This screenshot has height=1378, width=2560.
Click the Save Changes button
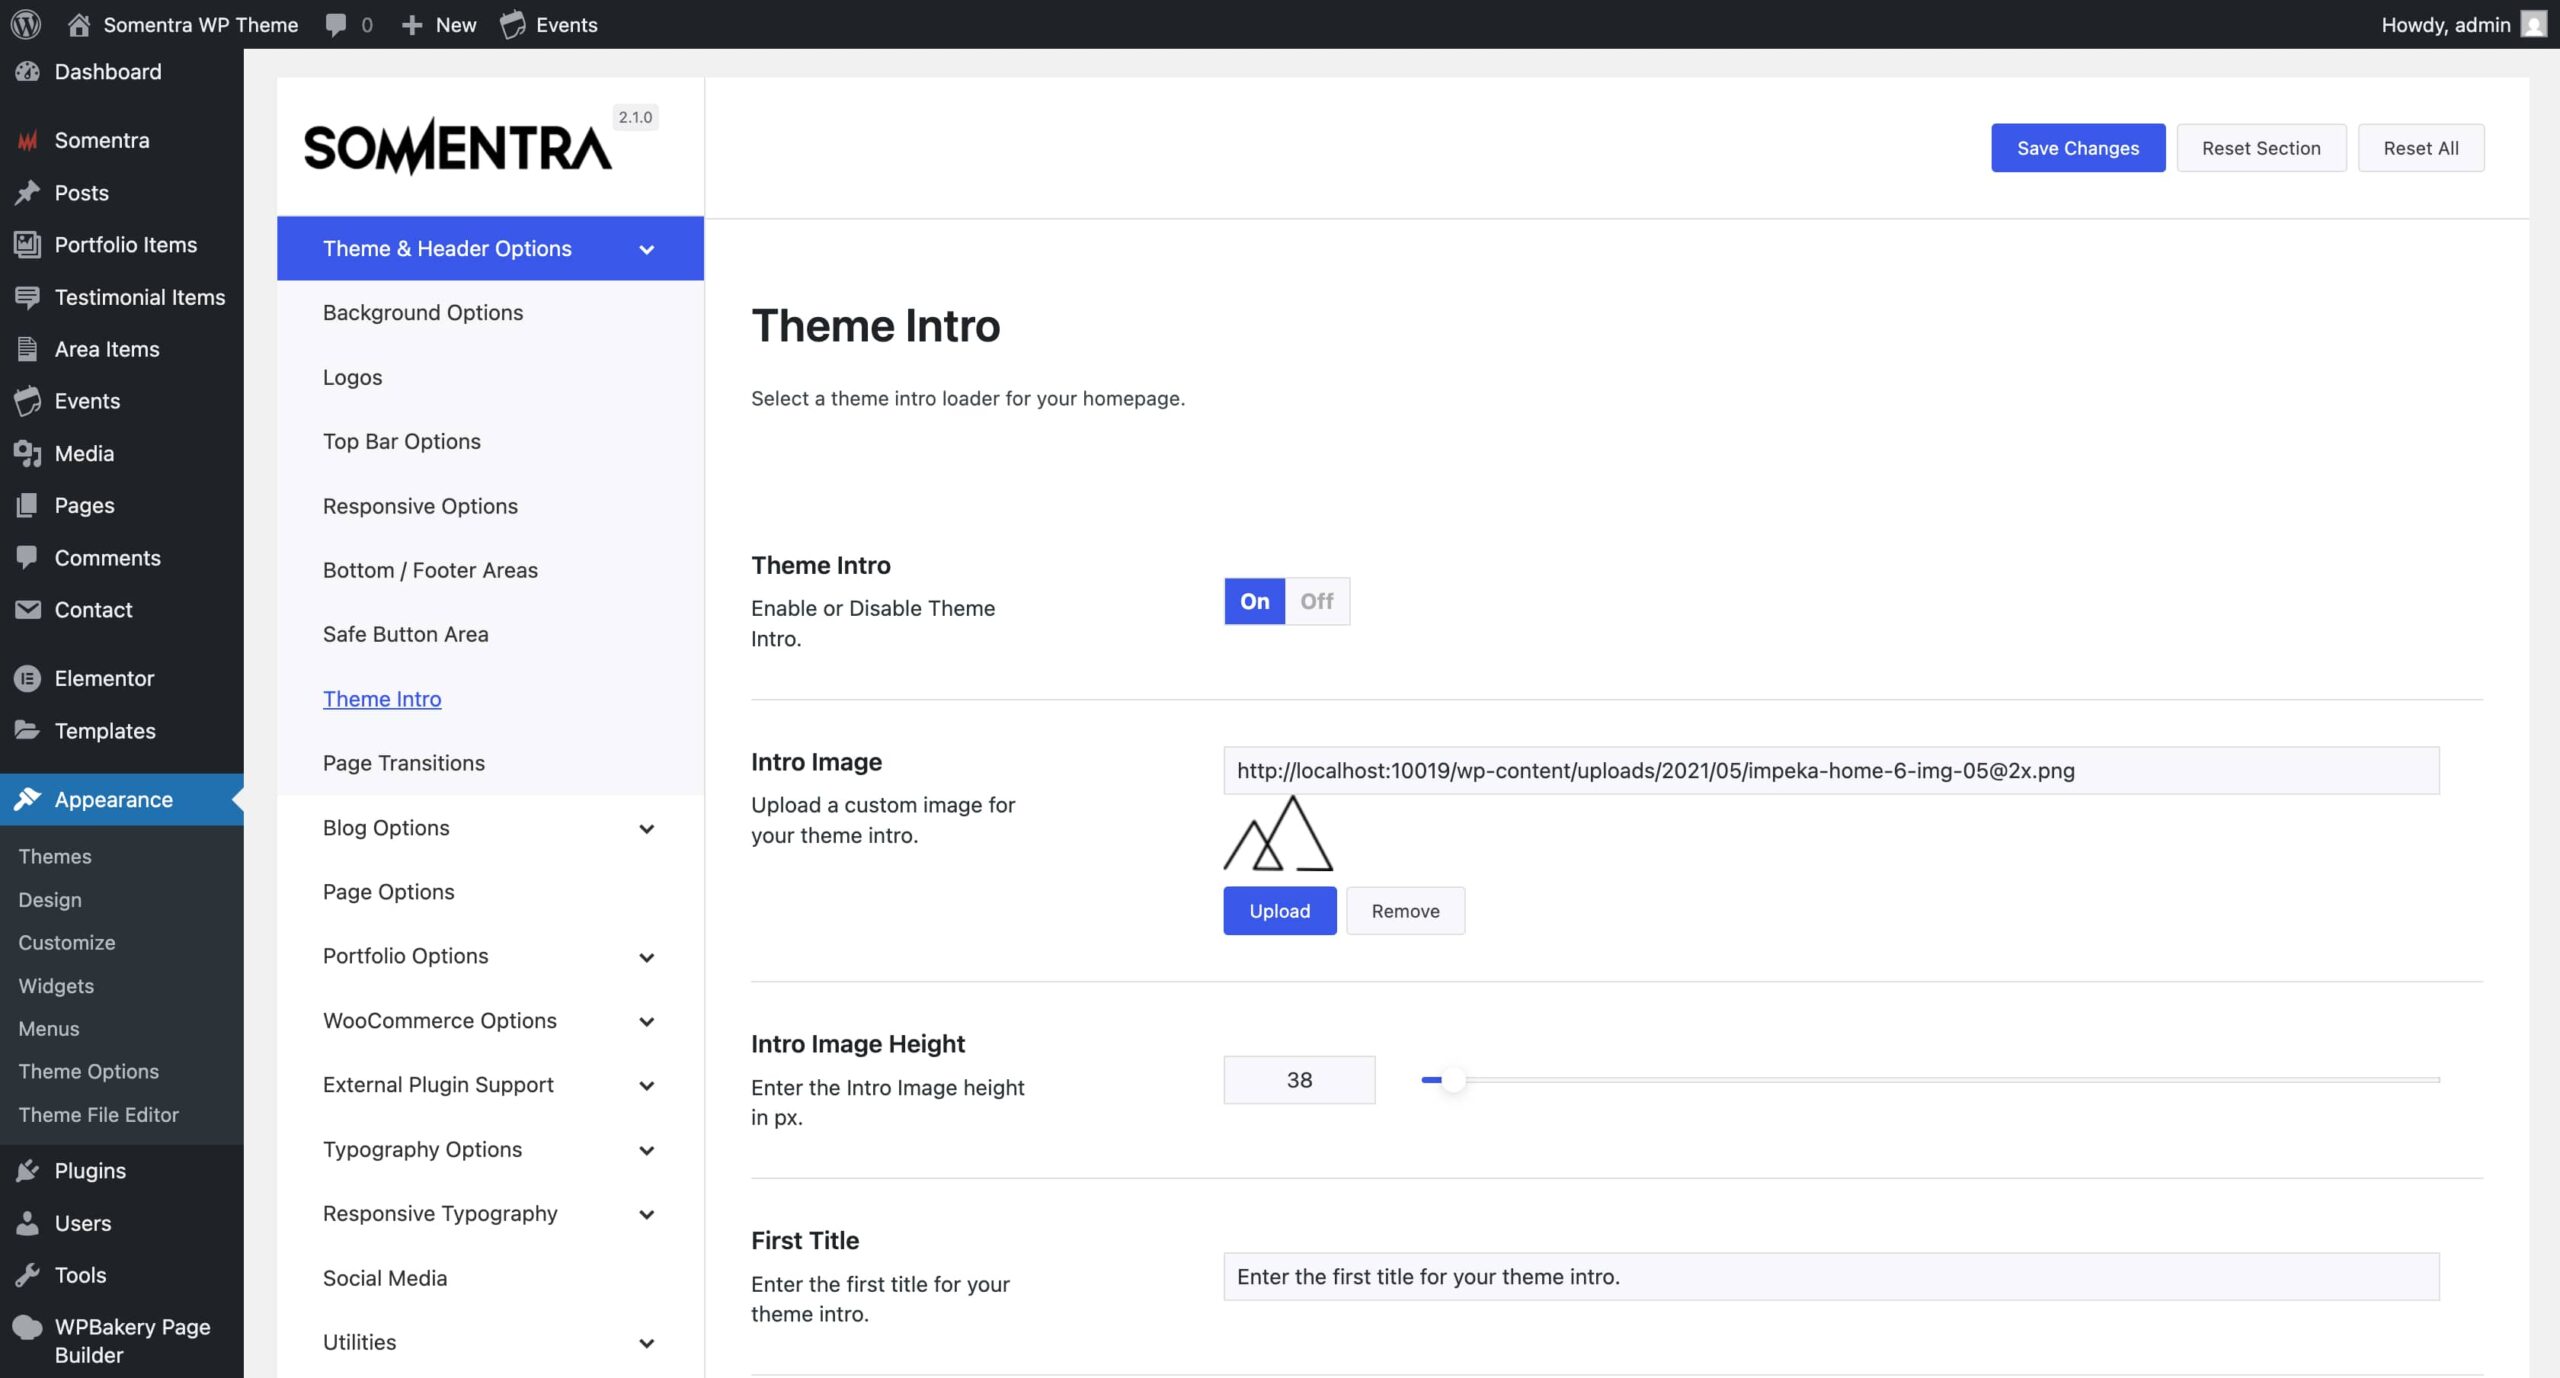pyautogui.click(x=2077, y=148)
